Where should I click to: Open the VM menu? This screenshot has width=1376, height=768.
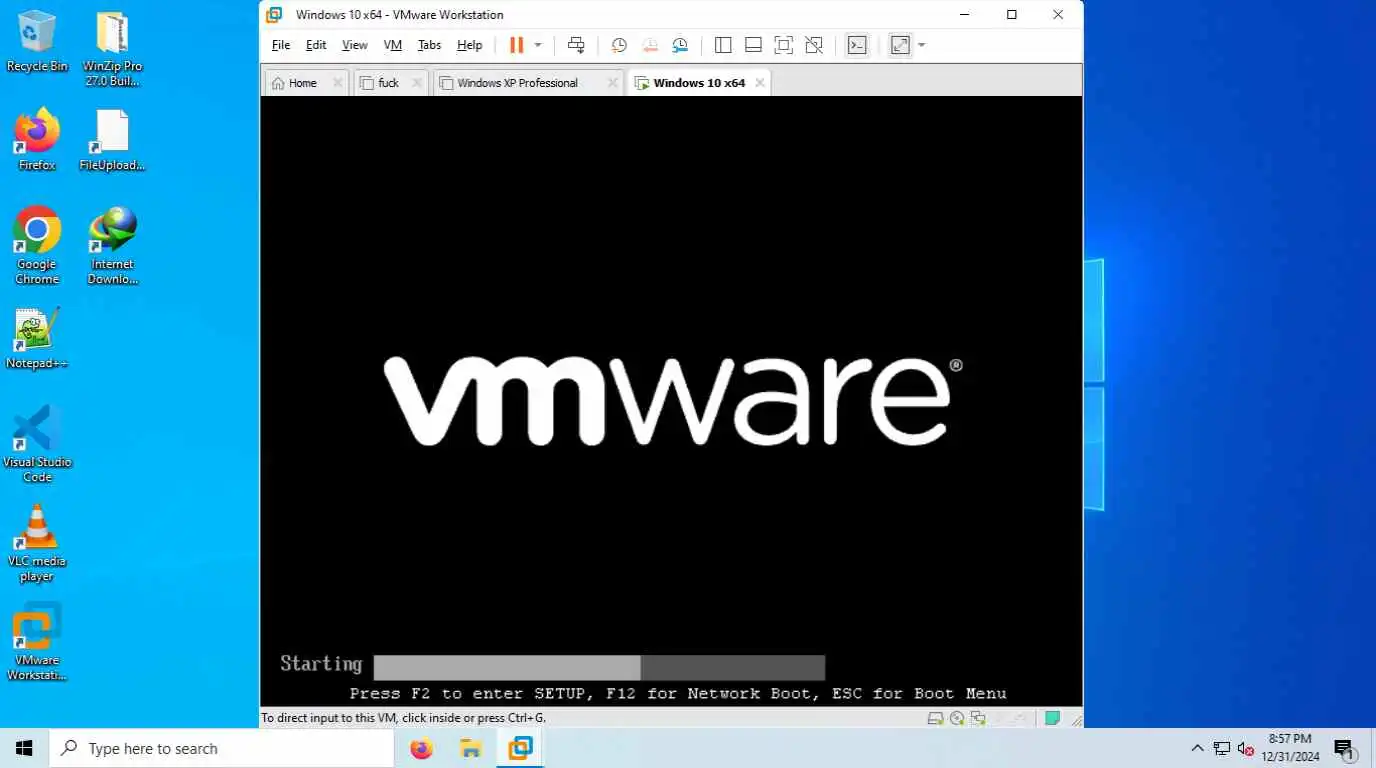[393, 45]
